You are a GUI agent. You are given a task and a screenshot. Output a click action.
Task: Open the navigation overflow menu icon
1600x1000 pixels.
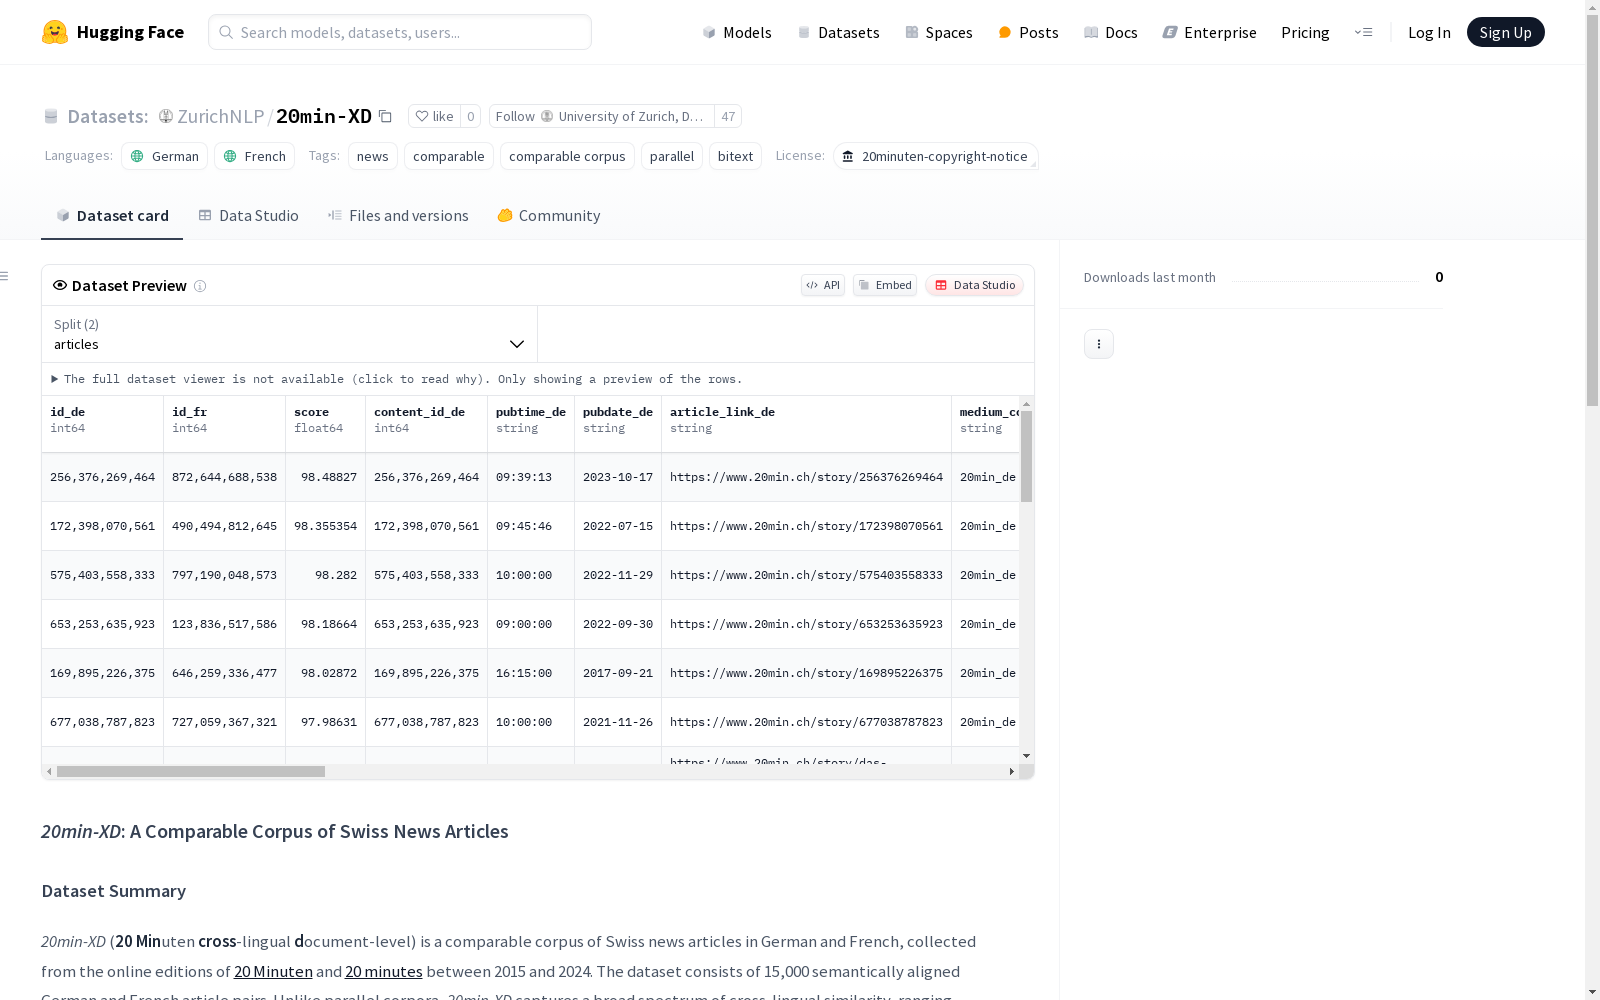1364,32
